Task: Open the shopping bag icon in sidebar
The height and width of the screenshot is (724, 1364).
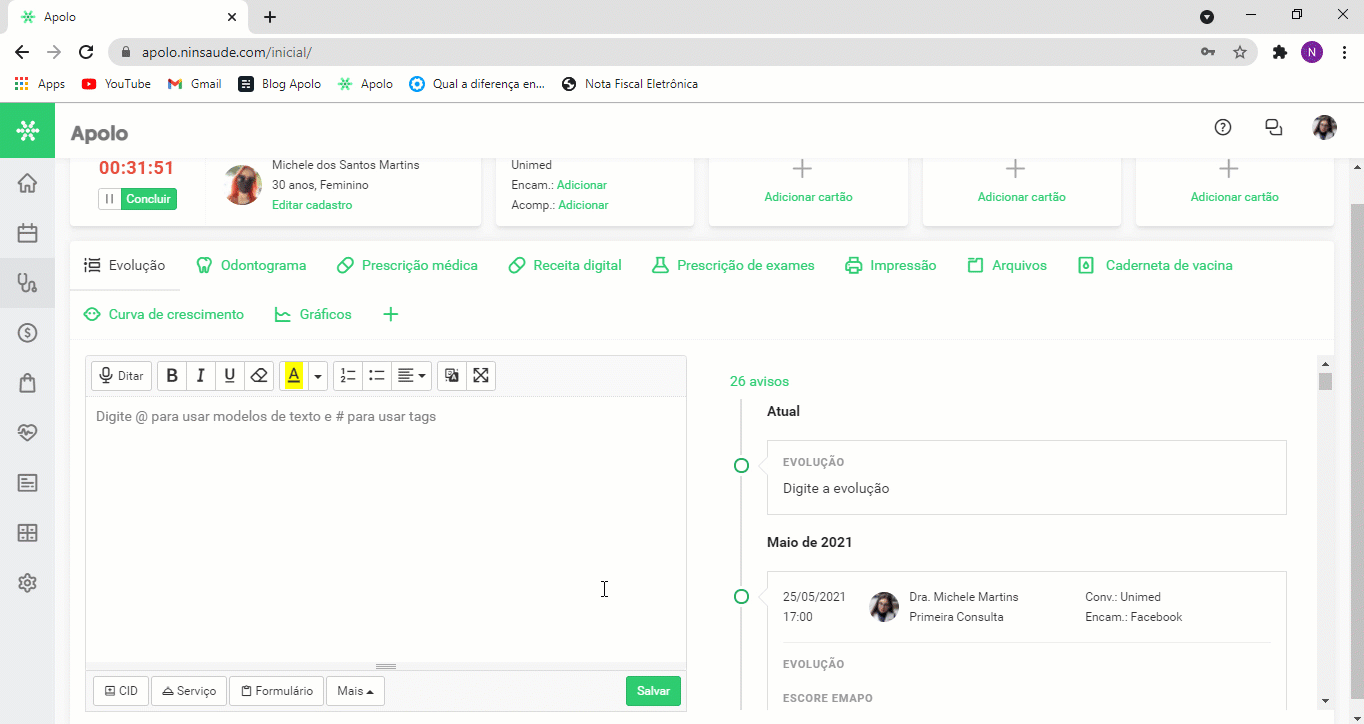Action: (27, 383)
